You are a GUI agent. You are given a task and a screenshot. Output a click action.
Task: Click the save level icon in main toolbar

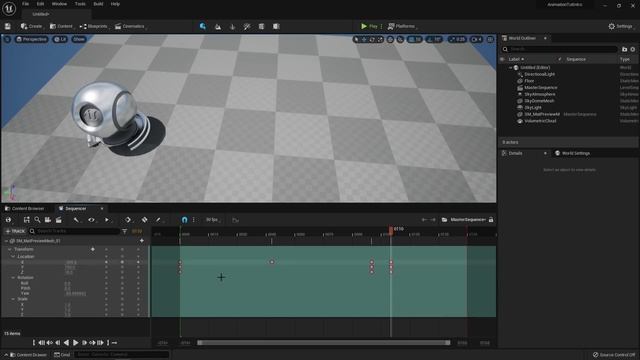(8, 26)
